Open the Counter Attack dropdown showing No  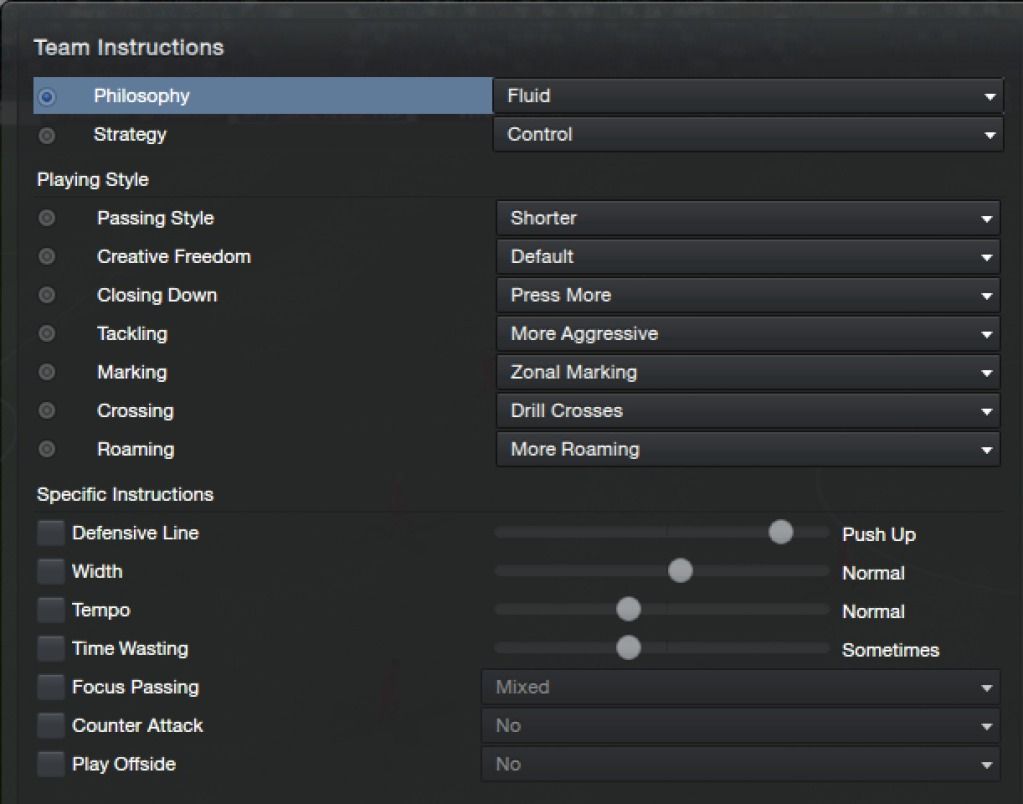click(741, 726)
